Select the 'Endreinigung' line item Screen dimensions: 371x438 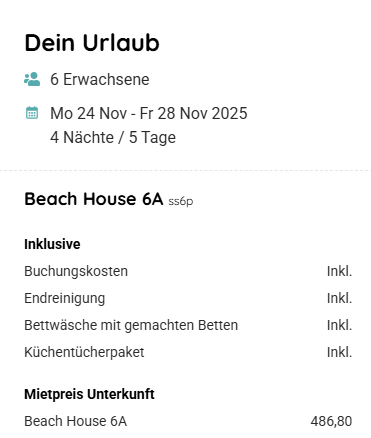[x=65, y=298]
